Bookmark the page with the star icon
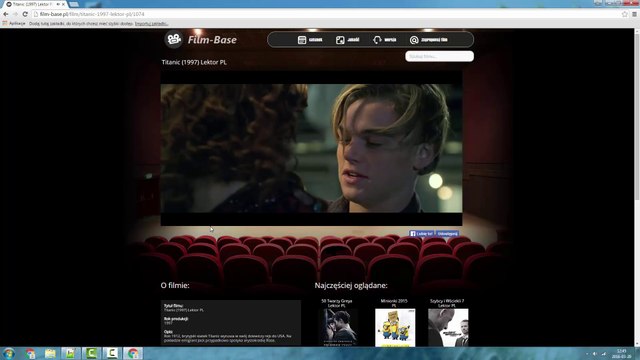This screenshot has height=360, width=640. coord(624,14)
